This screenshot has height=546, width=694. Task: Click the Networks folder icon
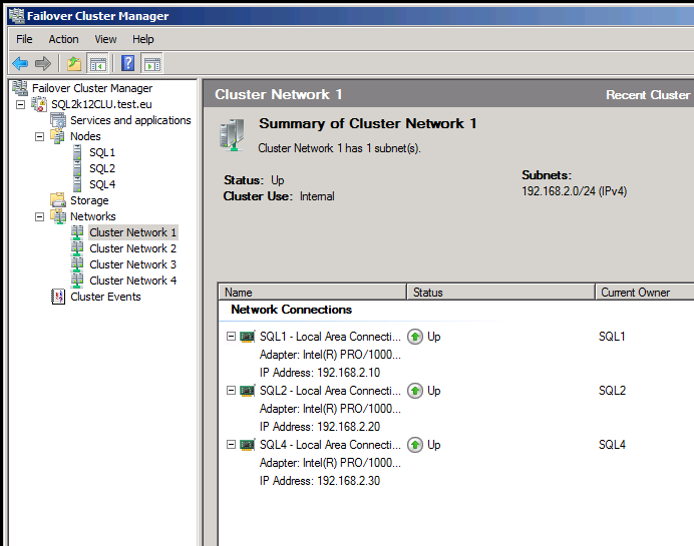pyautogui.click(x=58, y=216)
